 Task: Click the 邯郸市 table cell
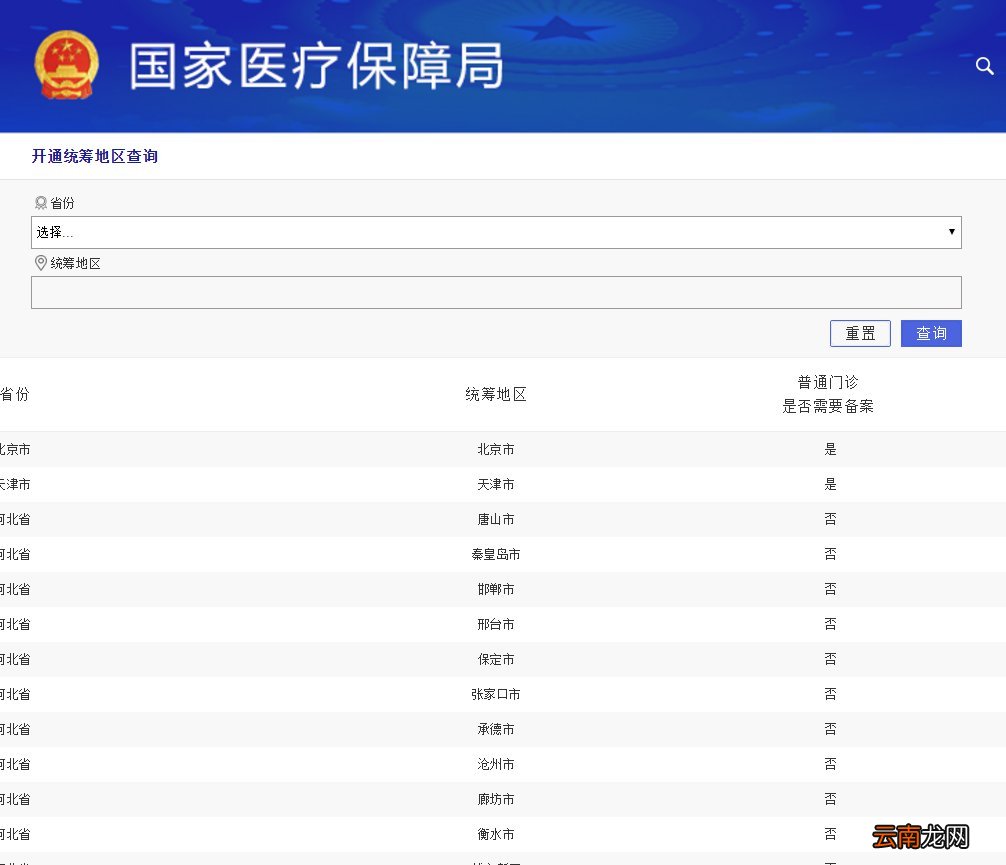pyautogui.click(x=496, y=589)
